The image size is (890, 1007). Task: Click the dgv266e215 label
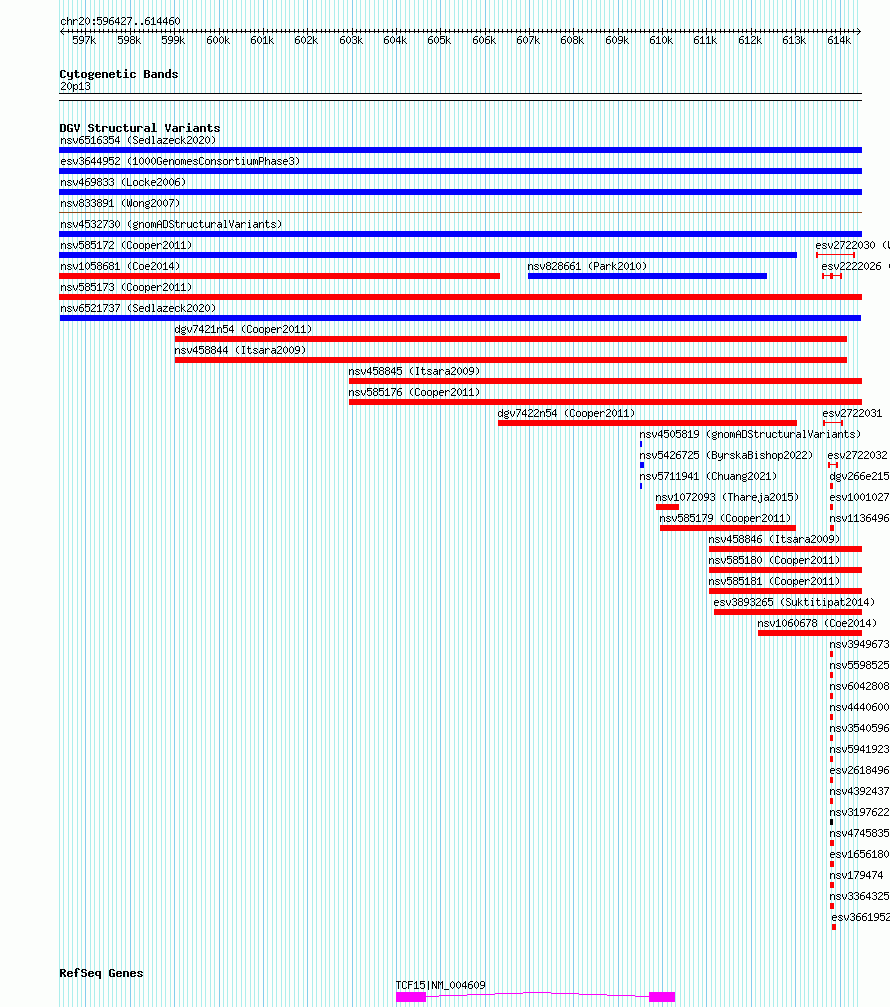point(859,476)
